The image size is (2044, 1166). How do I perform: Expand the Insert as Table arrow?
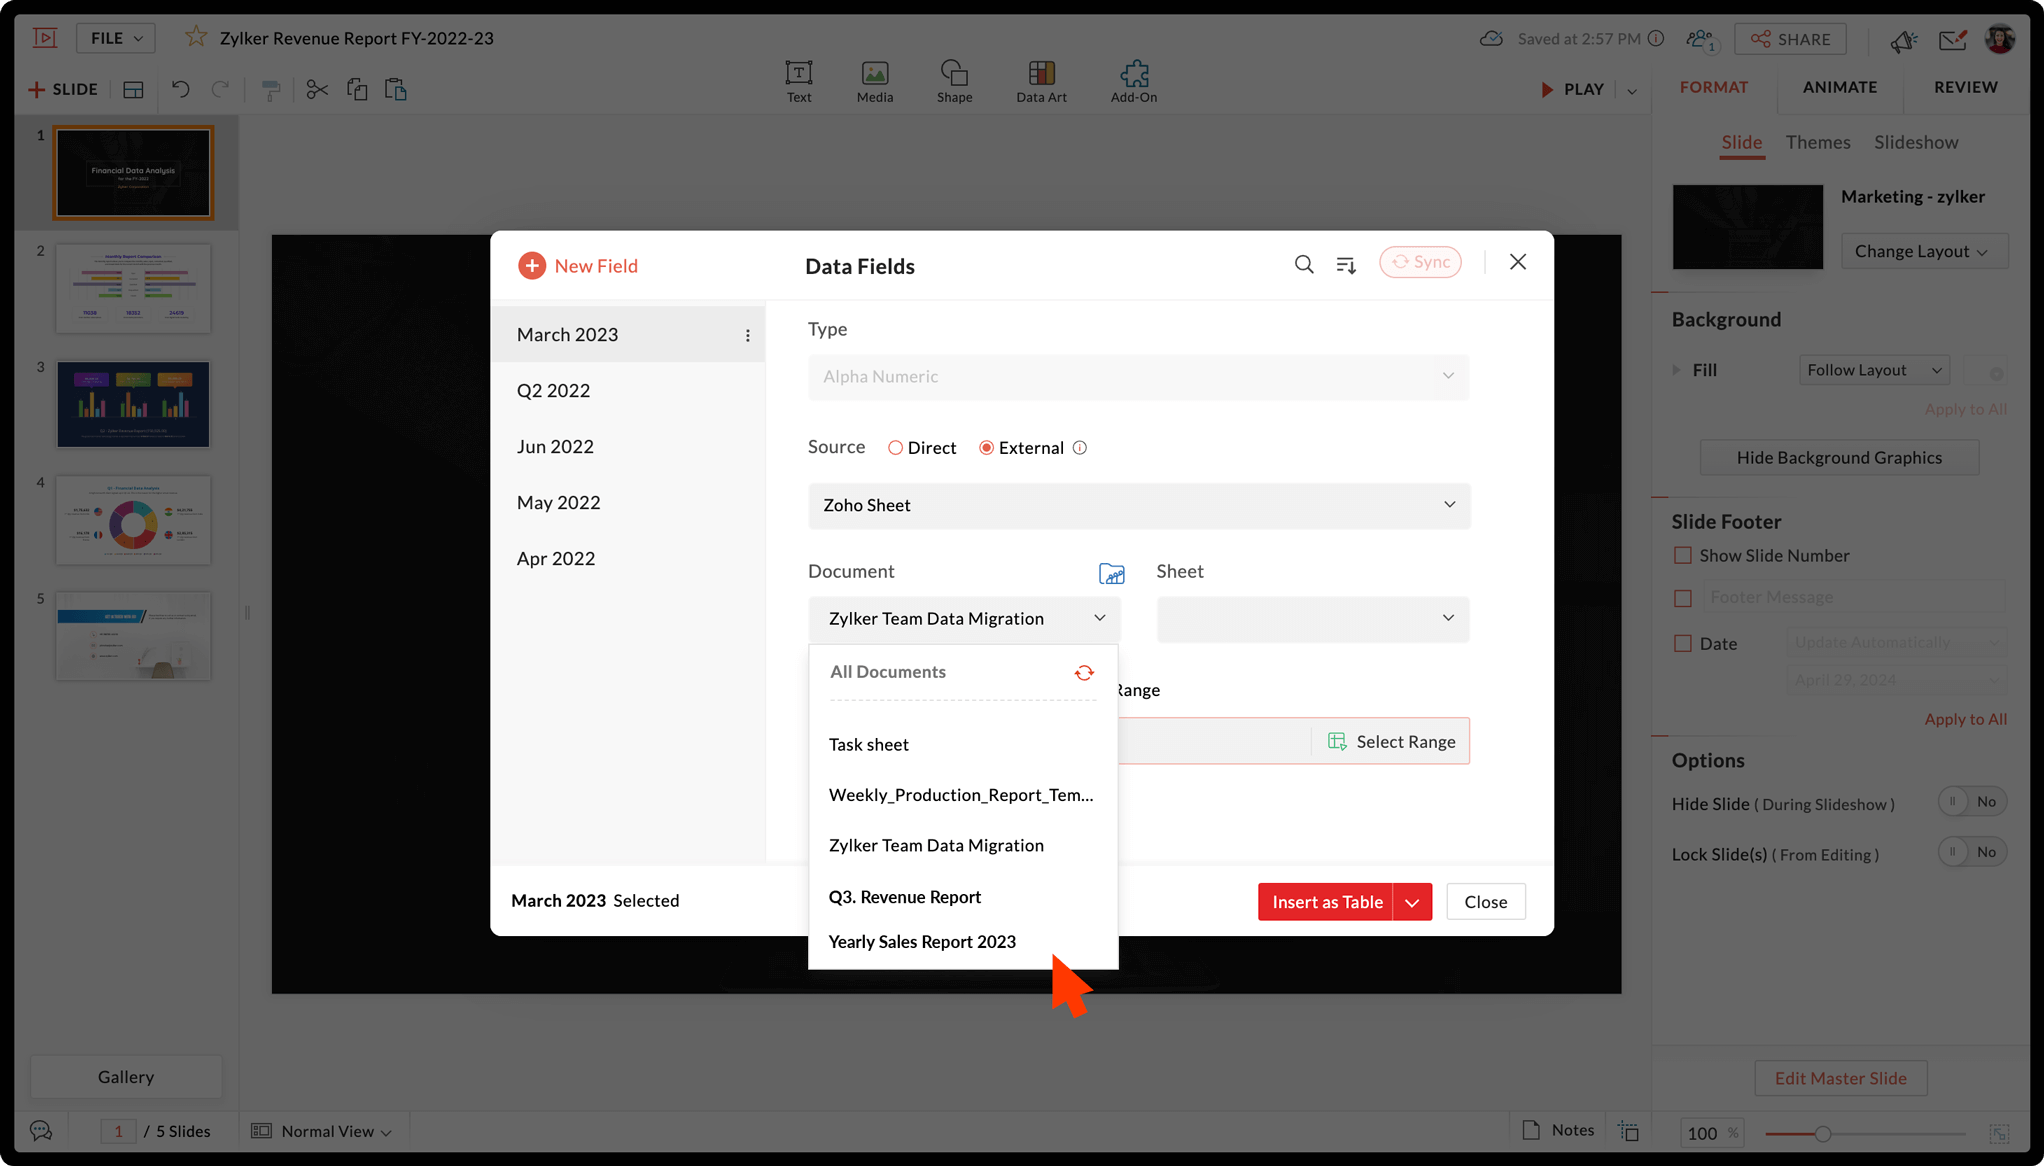[1412, 902]
